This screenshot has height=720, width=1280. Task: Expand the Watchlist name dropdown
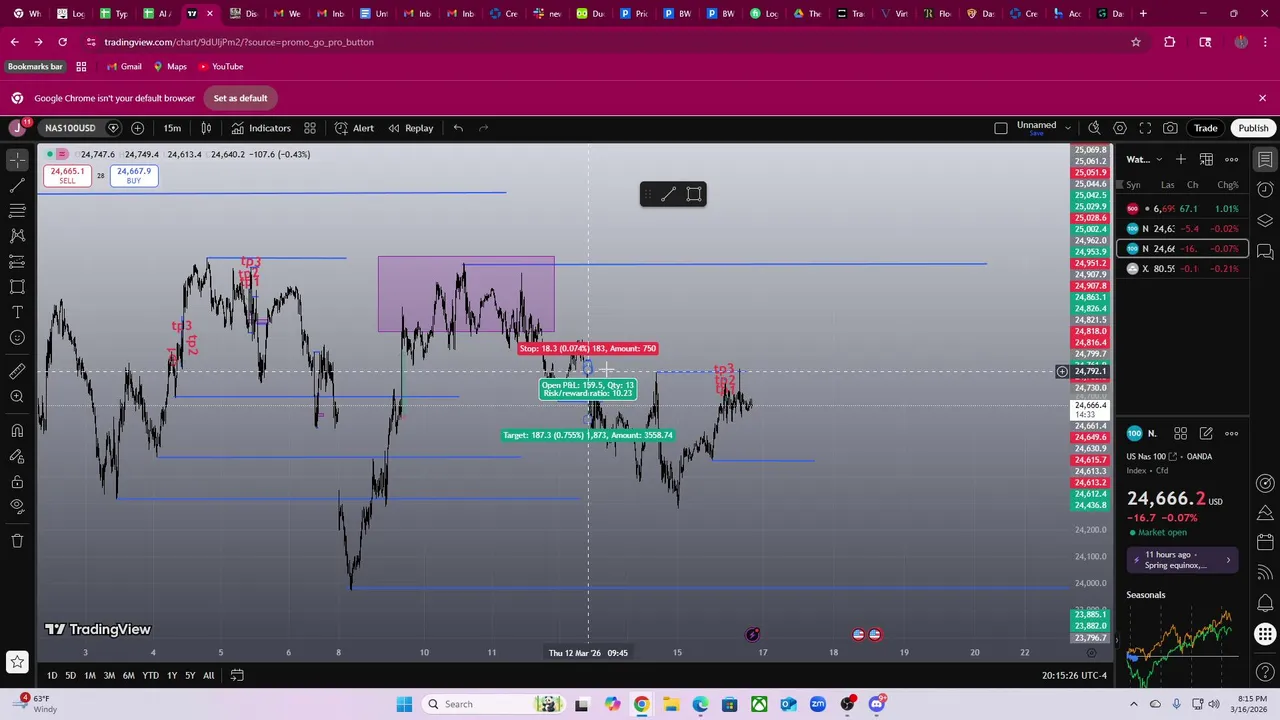(1144, 159)
